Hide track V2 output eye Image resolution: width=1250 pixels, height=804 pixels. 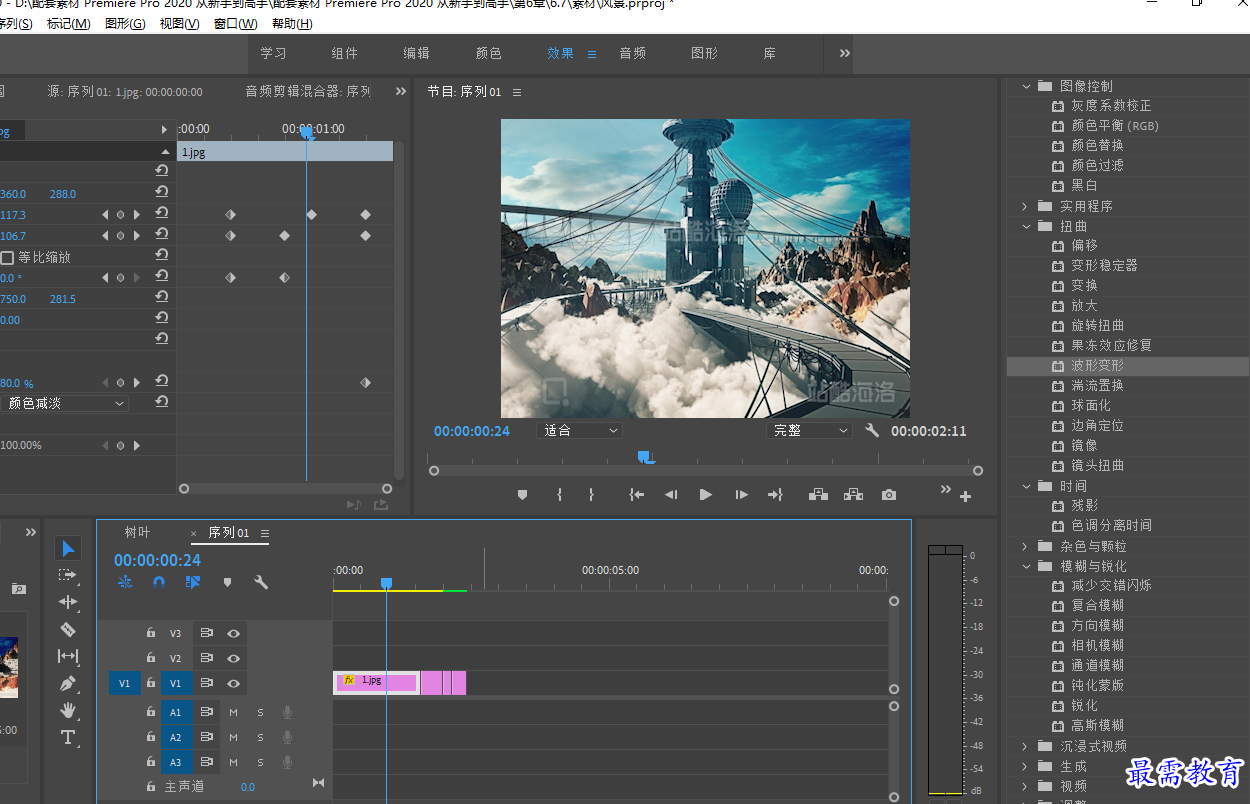(233, 658)
